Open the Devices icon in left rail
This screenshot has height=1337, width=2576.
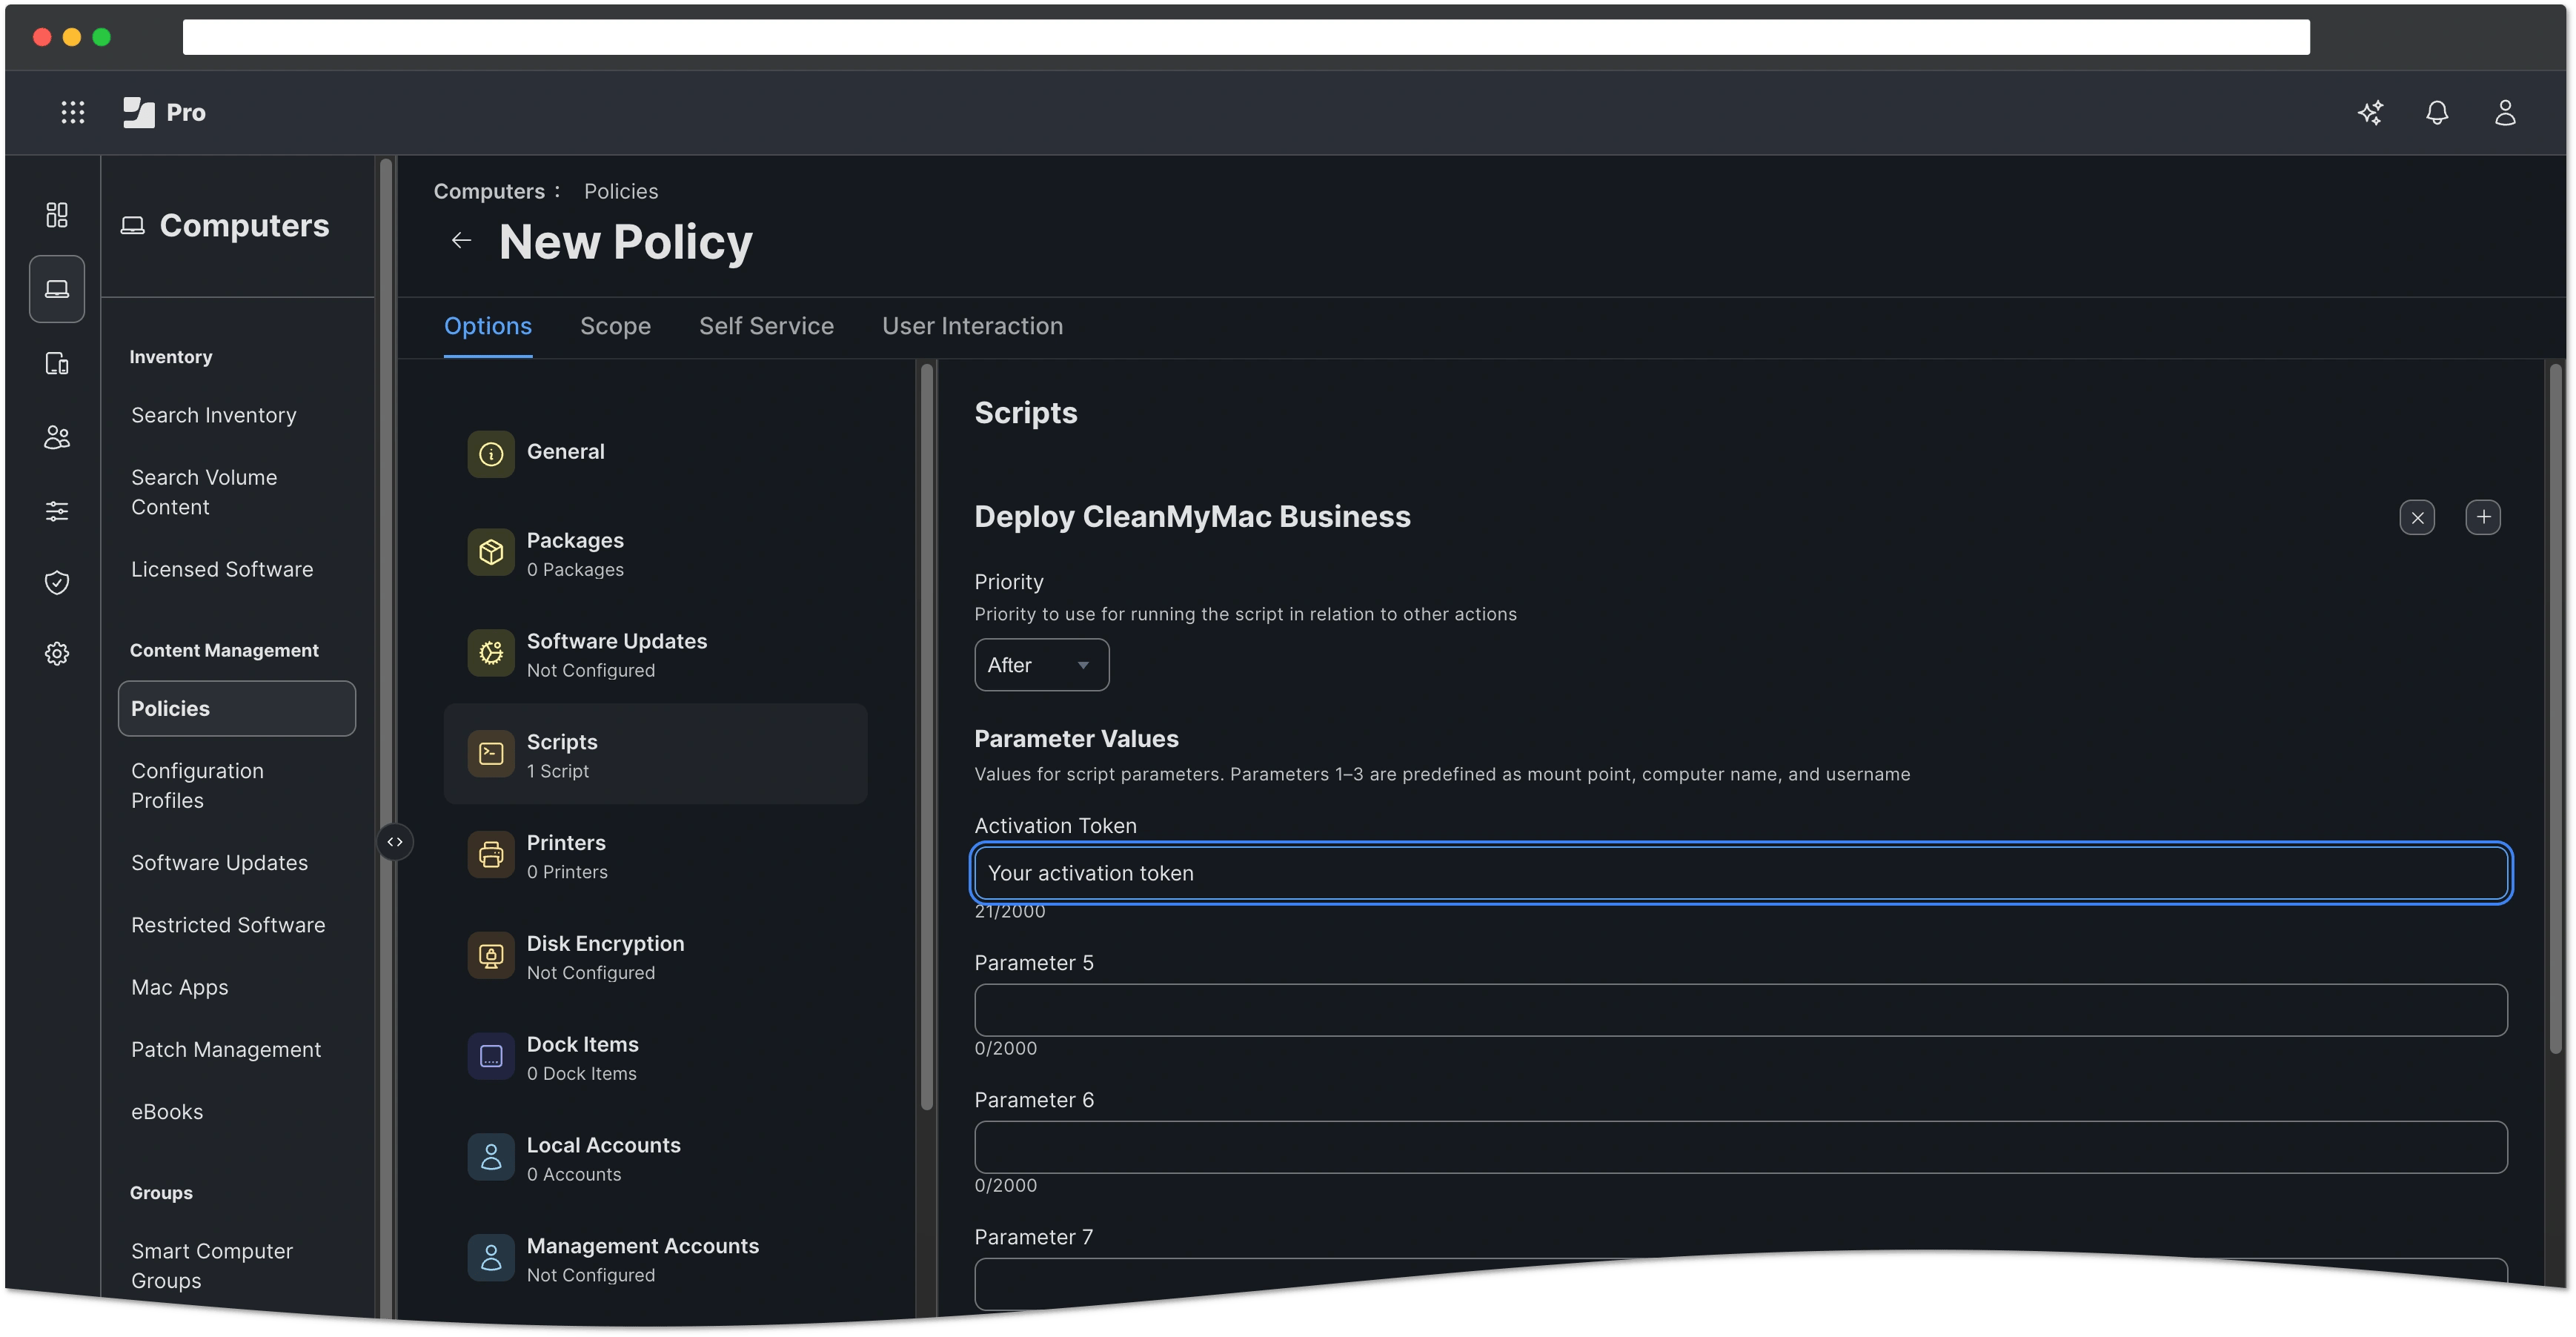point(57,363)
